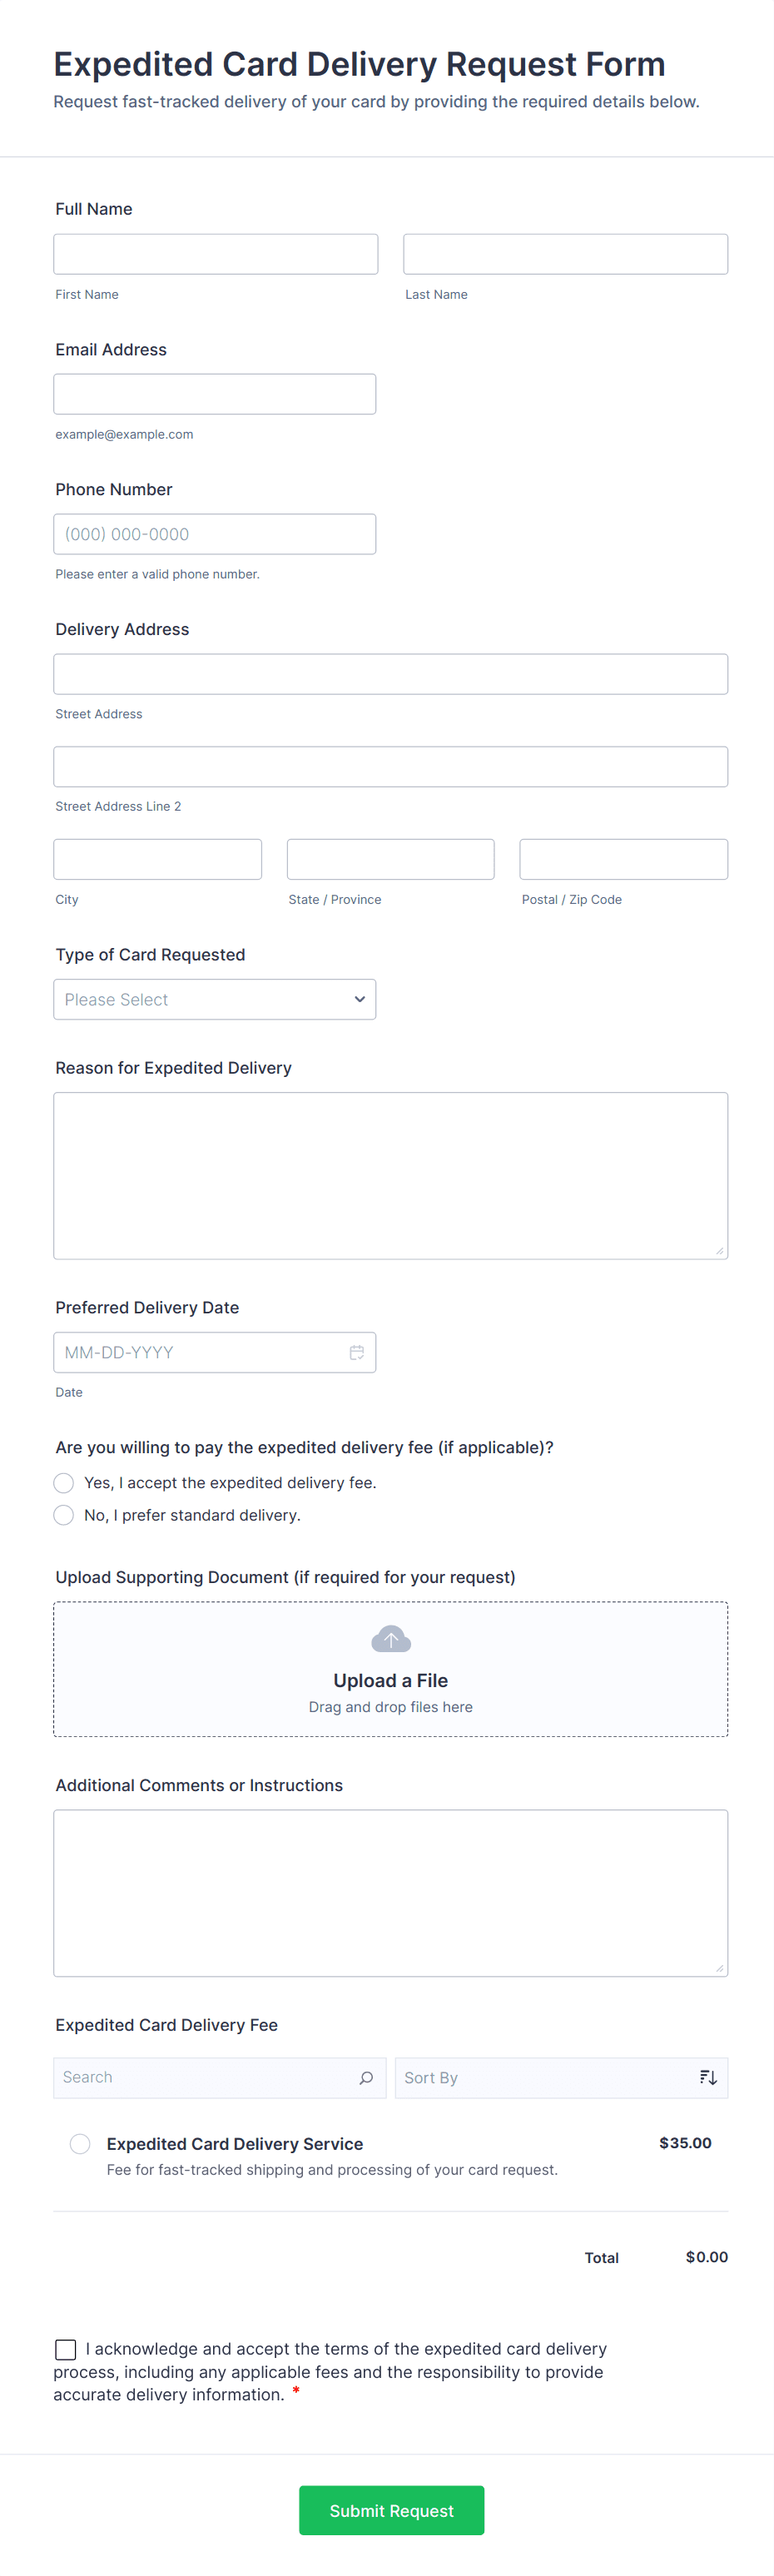Image resolution: width=774 pixels, height=2576 pixels.
Task: Open the Type of Card Requested dropdown
Action: 215,999
